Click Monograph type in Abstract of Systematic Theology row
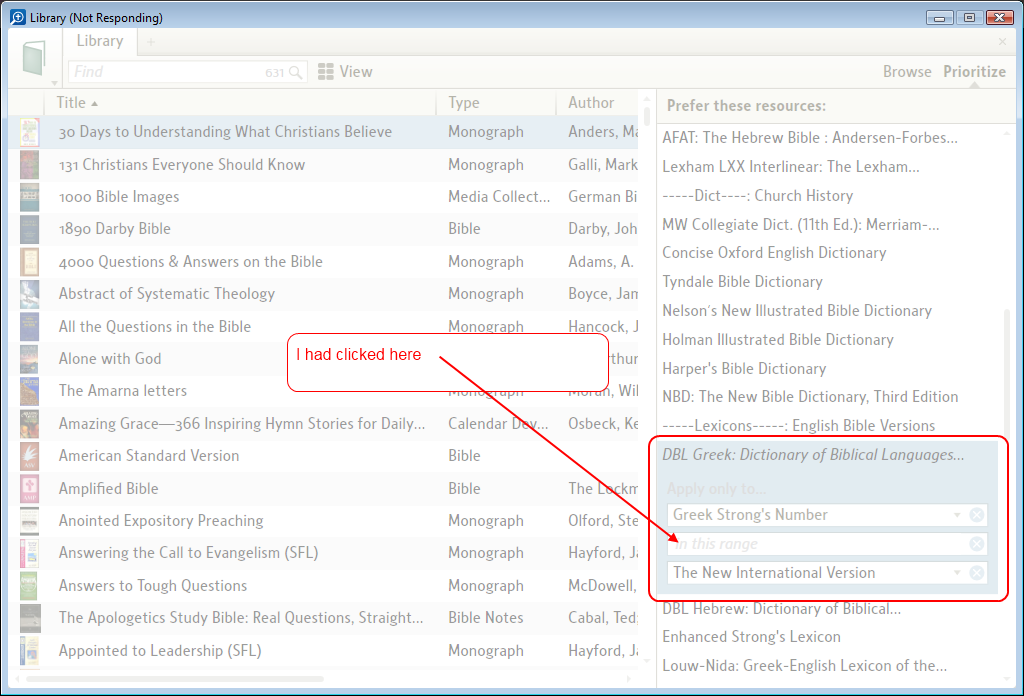1024x696 pixels. point(486,294)
